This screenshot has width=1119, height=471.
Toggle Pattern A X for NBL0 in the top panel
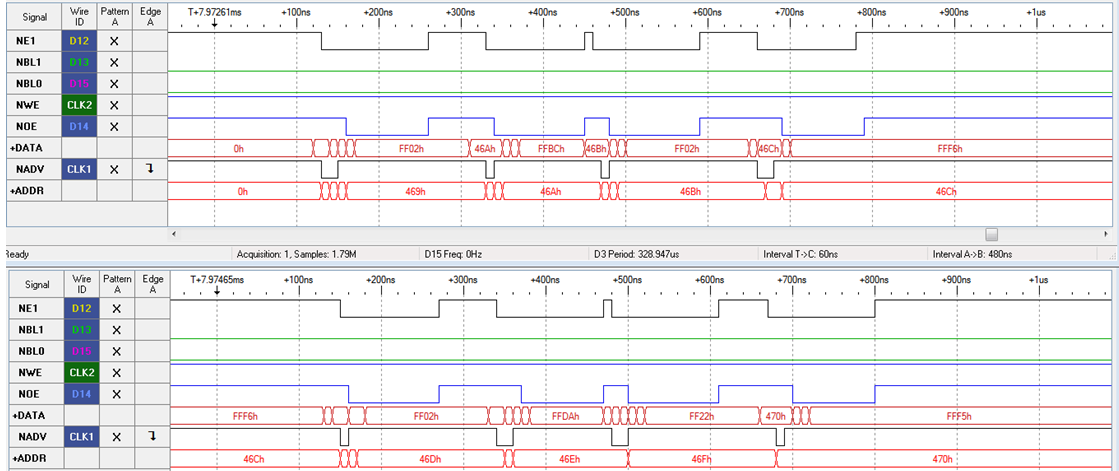pyautogui.click(x=113, y=84)
